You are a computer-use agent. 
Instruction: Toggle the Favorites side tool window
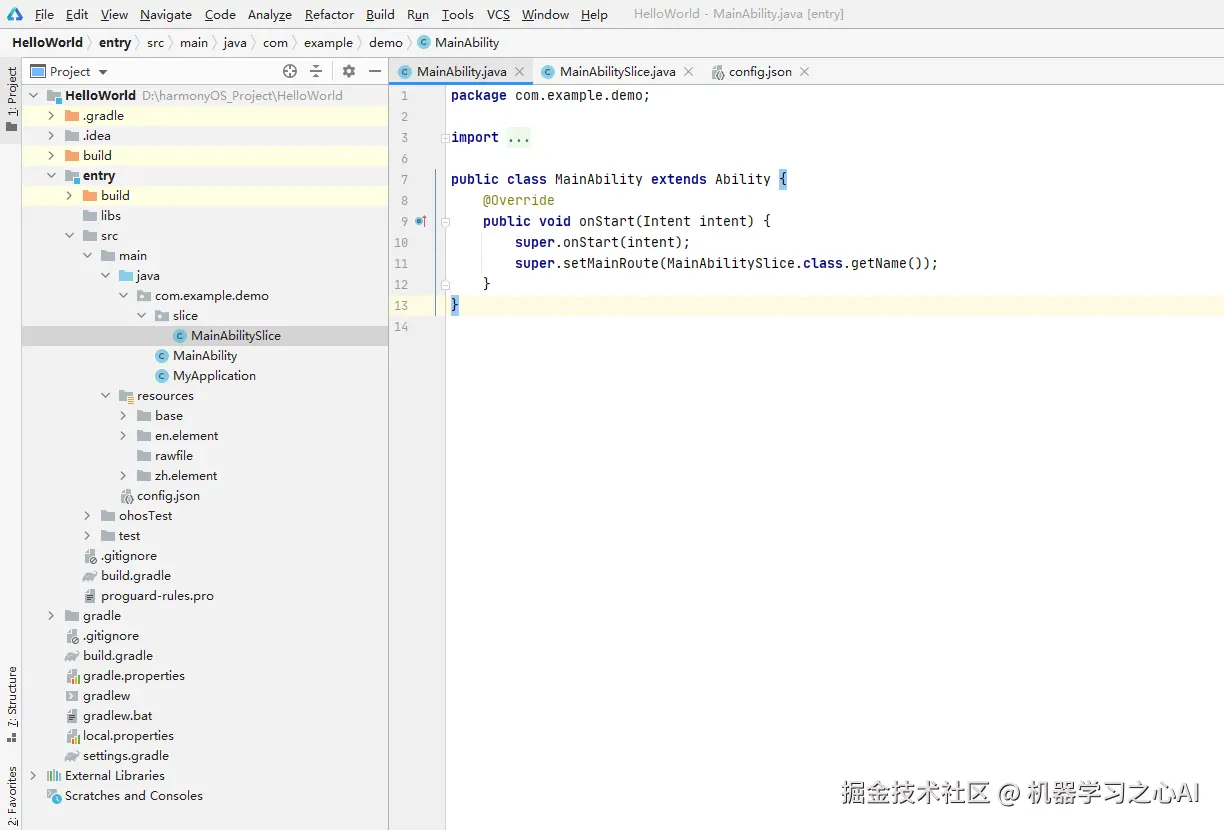click(x=11, y=795)
